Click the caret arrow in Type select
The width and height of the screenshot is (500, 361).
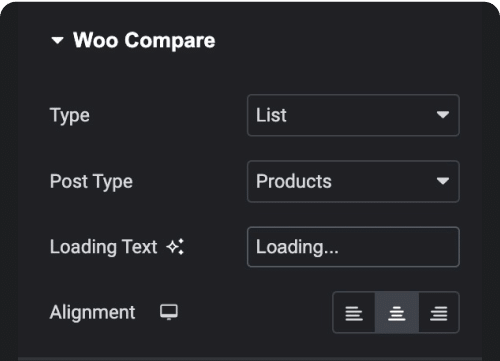pyautogui.click(x=443, y=115)
